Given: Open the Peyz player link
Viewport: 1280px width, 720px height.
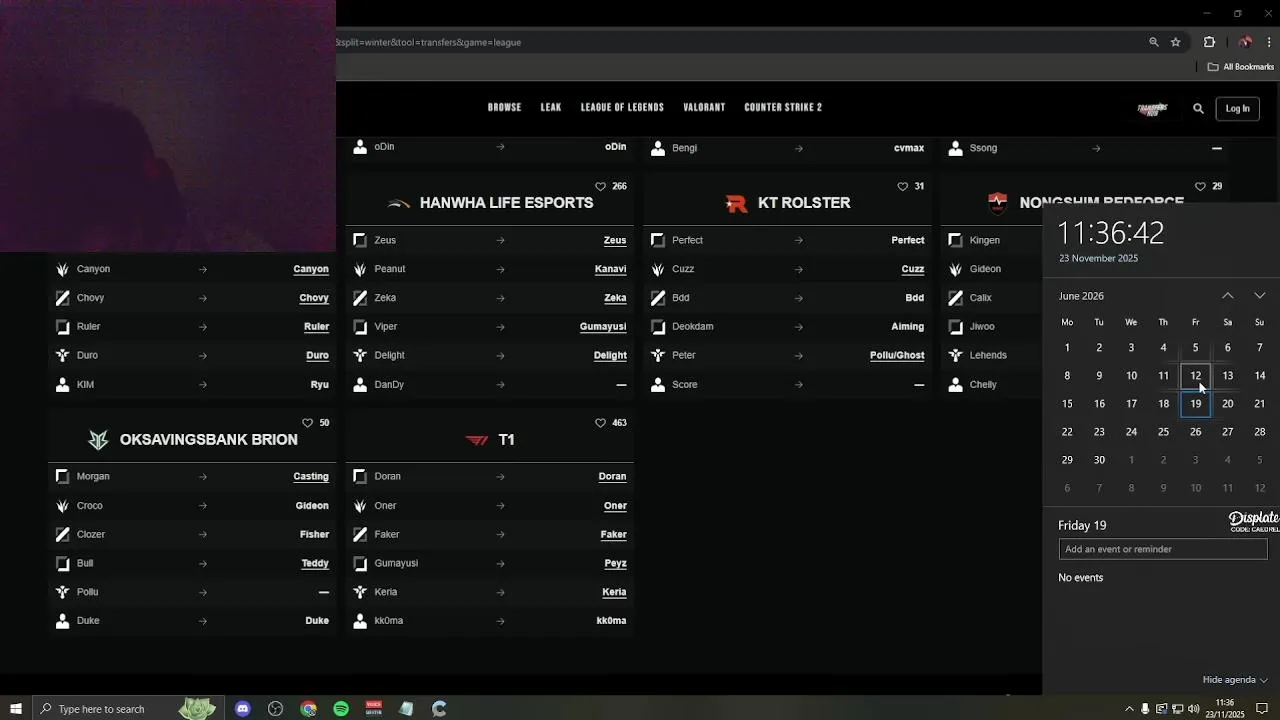Looking at the screenshot, I should 615,563.
